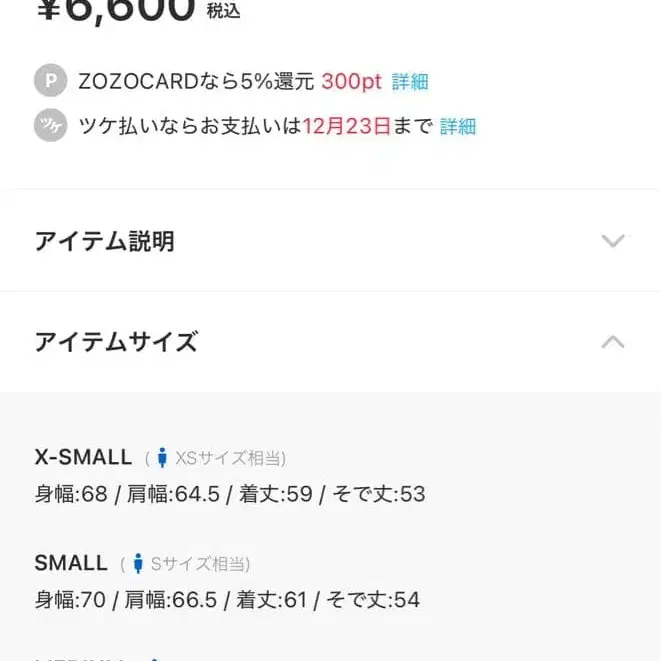Select the X-SMALL size heading
This screenshot has height=661, width=661.
(x=83, y=457)
